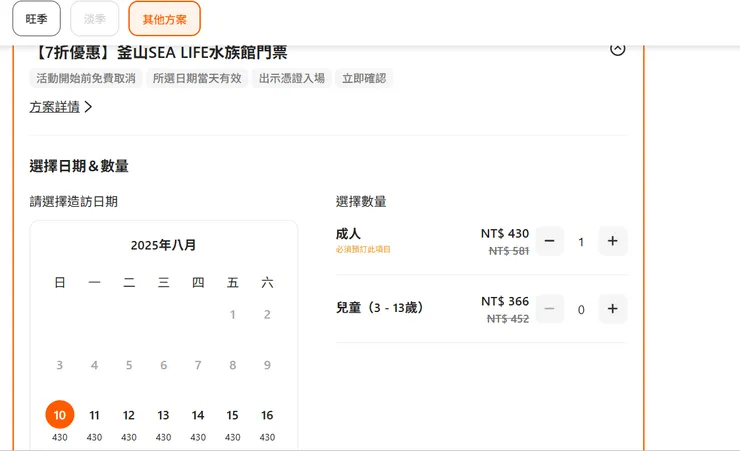Click the struck-through price NT$ 581
The image size is (740, 451).
[509, 251]
